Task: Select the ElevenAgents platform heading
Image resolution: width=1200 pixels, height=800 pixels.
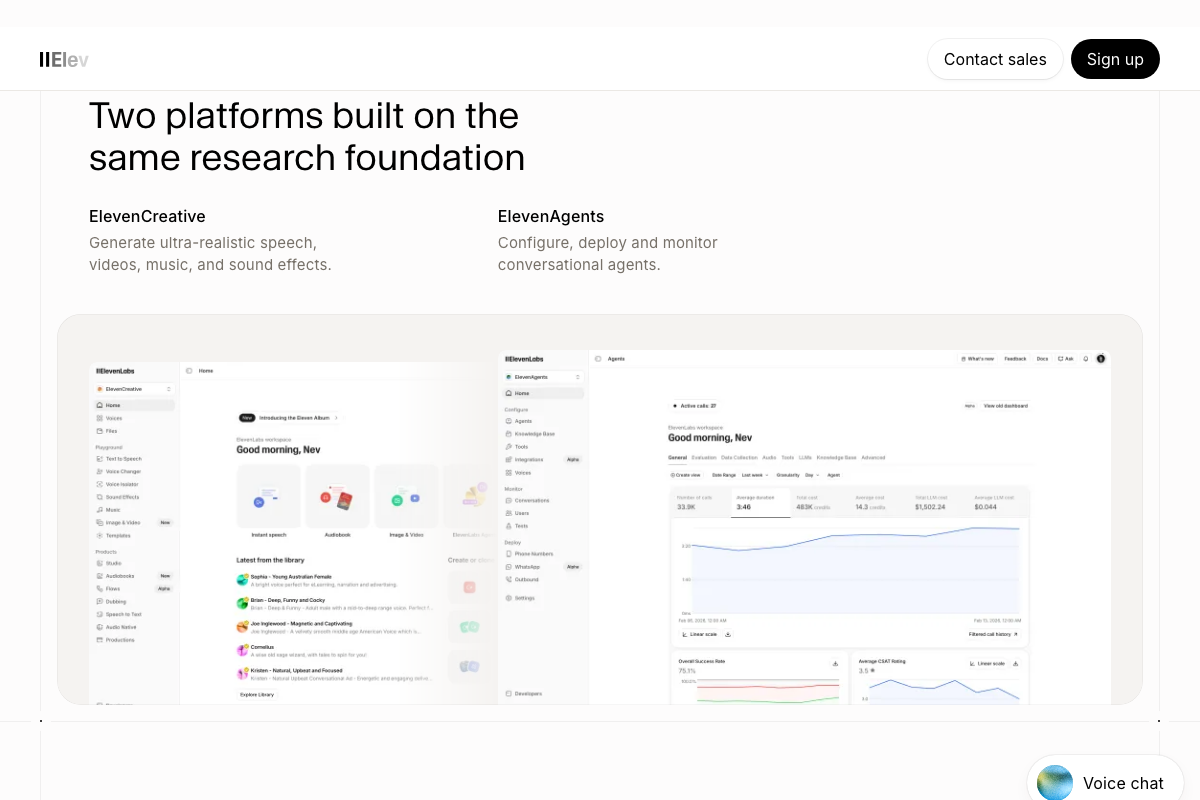Action: point(551,216)
